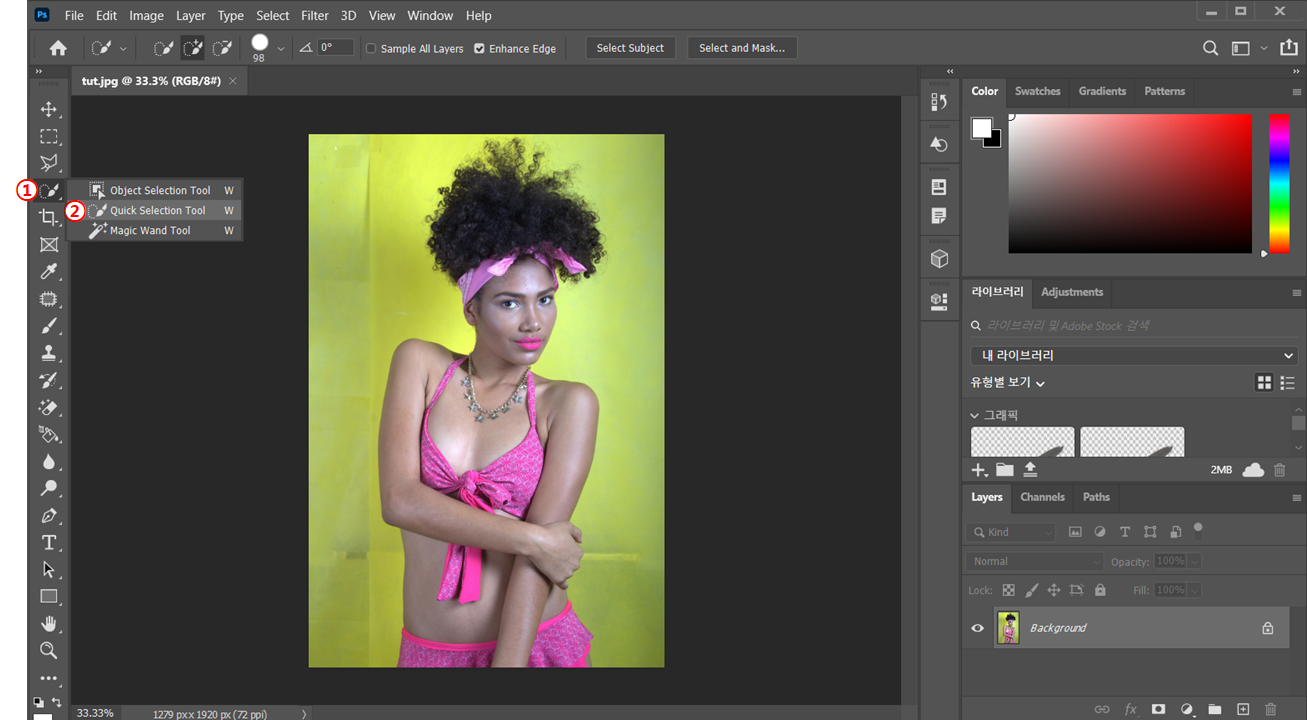Uncheck Enhance Edge checkbox

(x=479, y=48)
